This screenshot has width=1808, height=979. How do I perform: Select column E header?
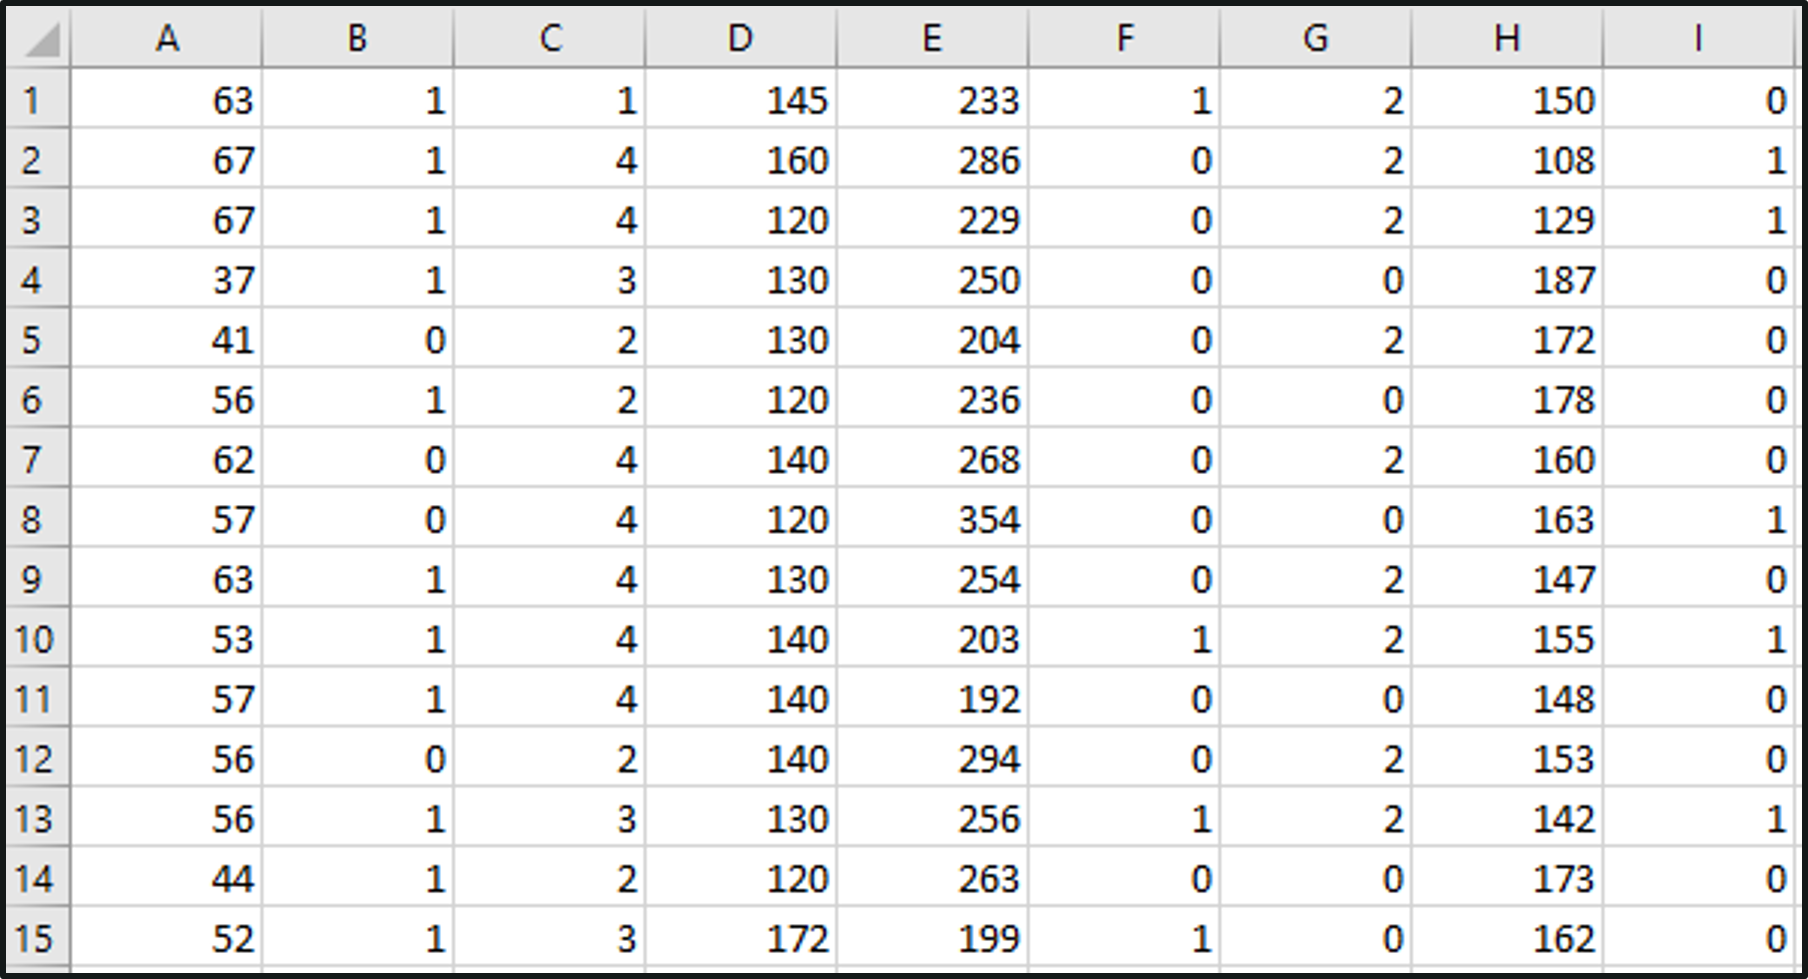tap(932, 38)
